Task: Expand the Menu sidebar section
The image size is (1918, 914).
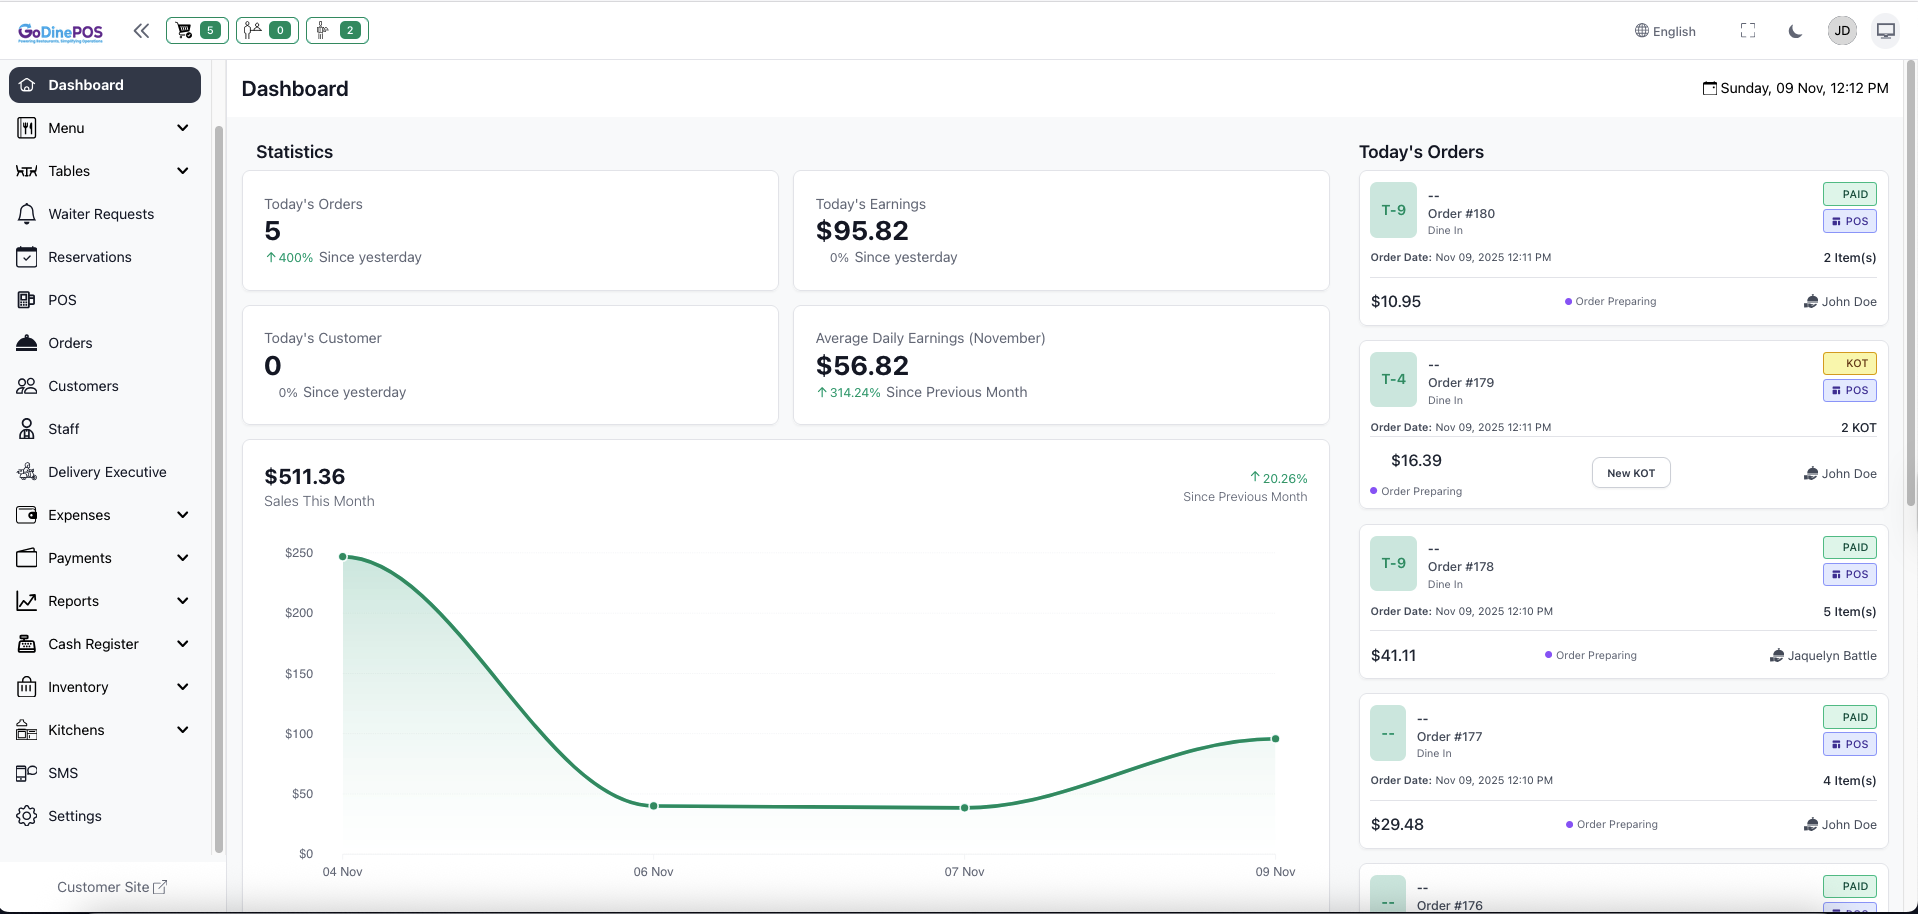Action: [x=104, y=128]
